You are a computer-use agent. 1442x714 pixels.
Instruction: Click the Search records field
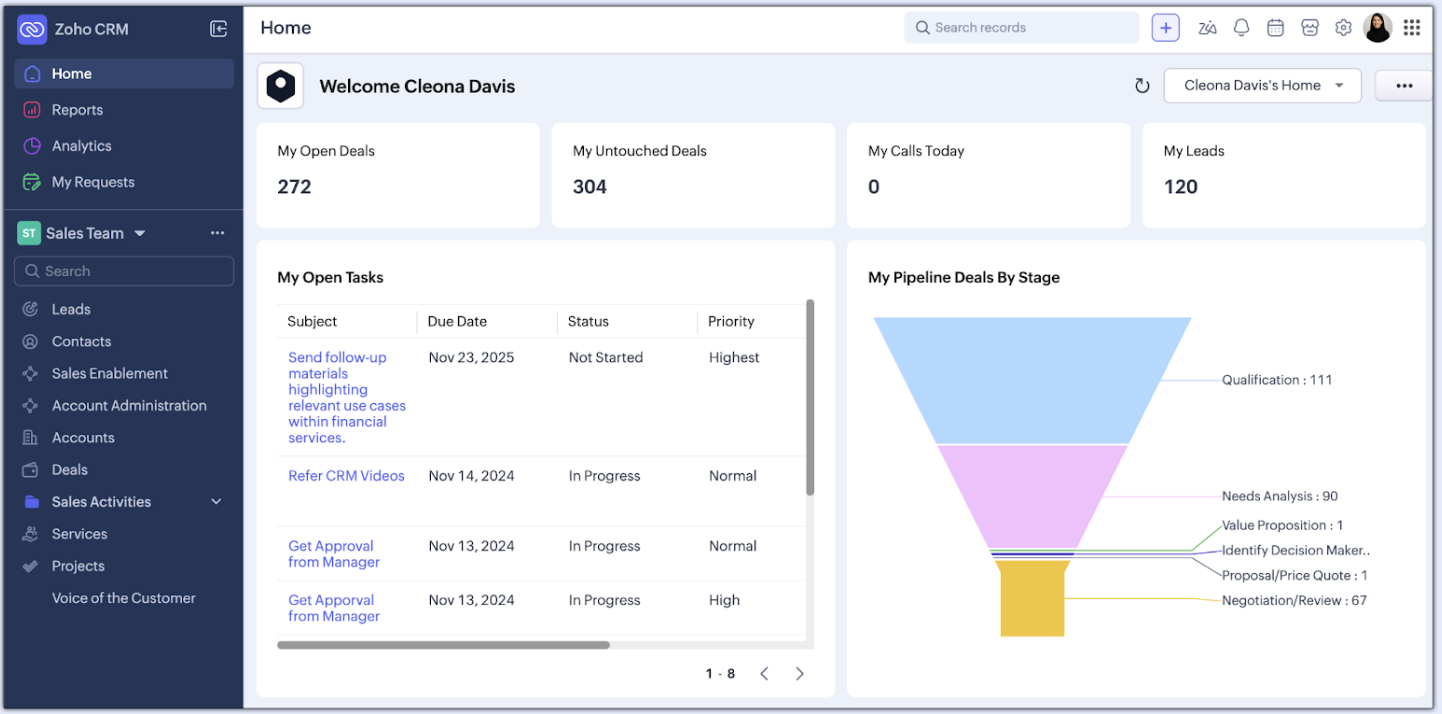[x=1020, y=28]
